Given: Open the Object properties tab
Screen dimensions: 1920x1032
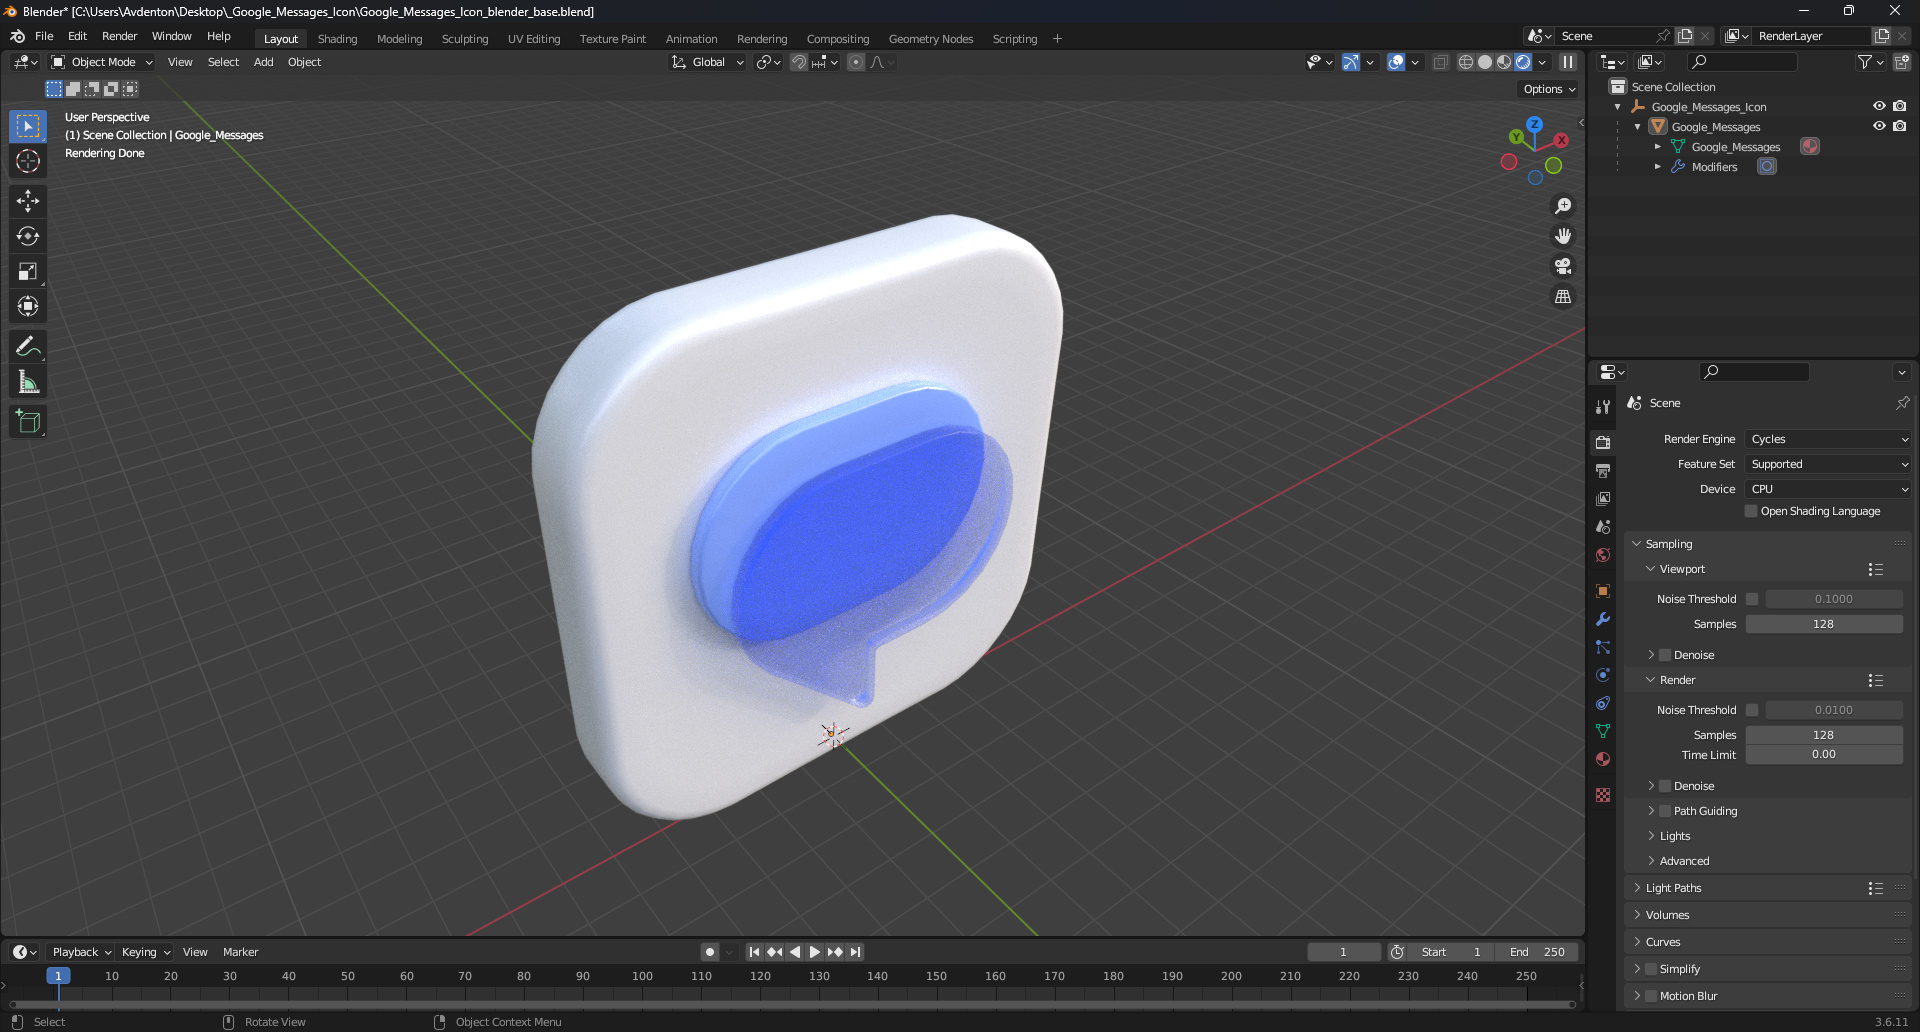Looking at the screenshot, I should coord(1603,591).
